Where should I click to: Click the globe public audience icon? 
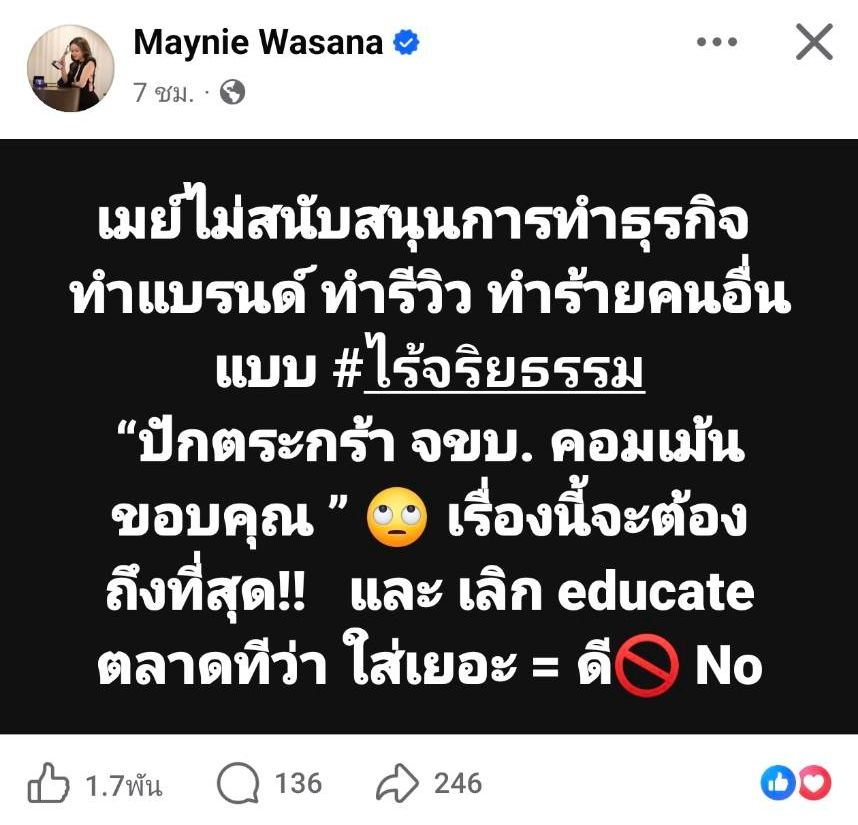[x=232, y=92]
